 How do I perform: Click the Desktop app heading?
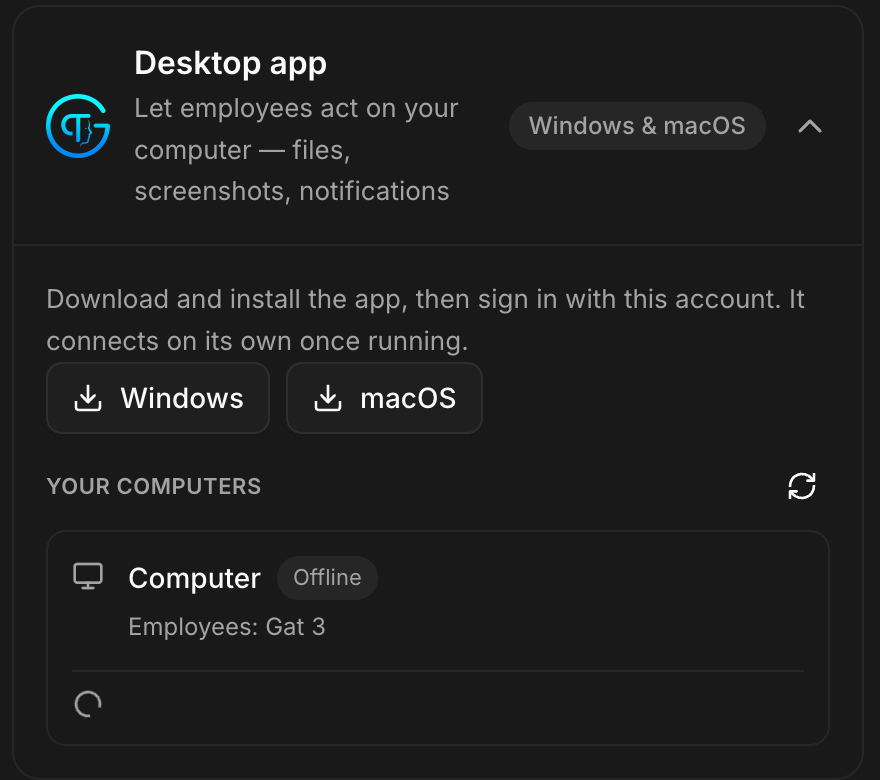click(230, 63)
